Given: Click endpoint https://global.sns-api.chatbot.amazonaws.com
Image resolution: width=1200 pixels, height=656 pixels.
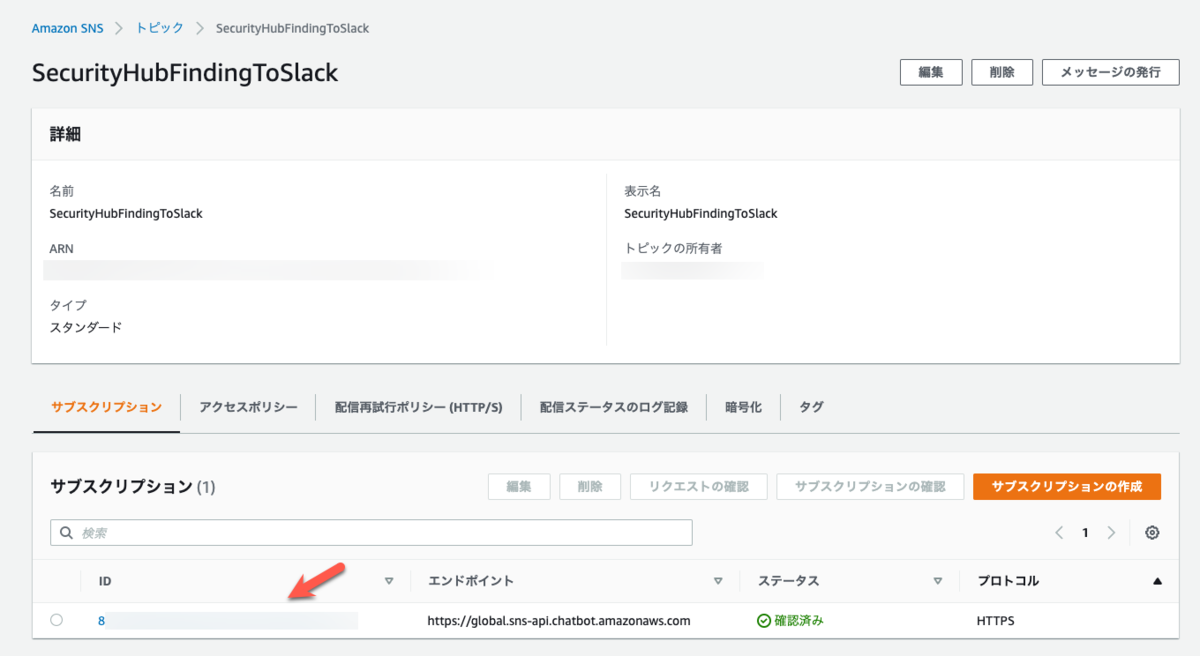Looking at the screenshot, I should point(559,620).
